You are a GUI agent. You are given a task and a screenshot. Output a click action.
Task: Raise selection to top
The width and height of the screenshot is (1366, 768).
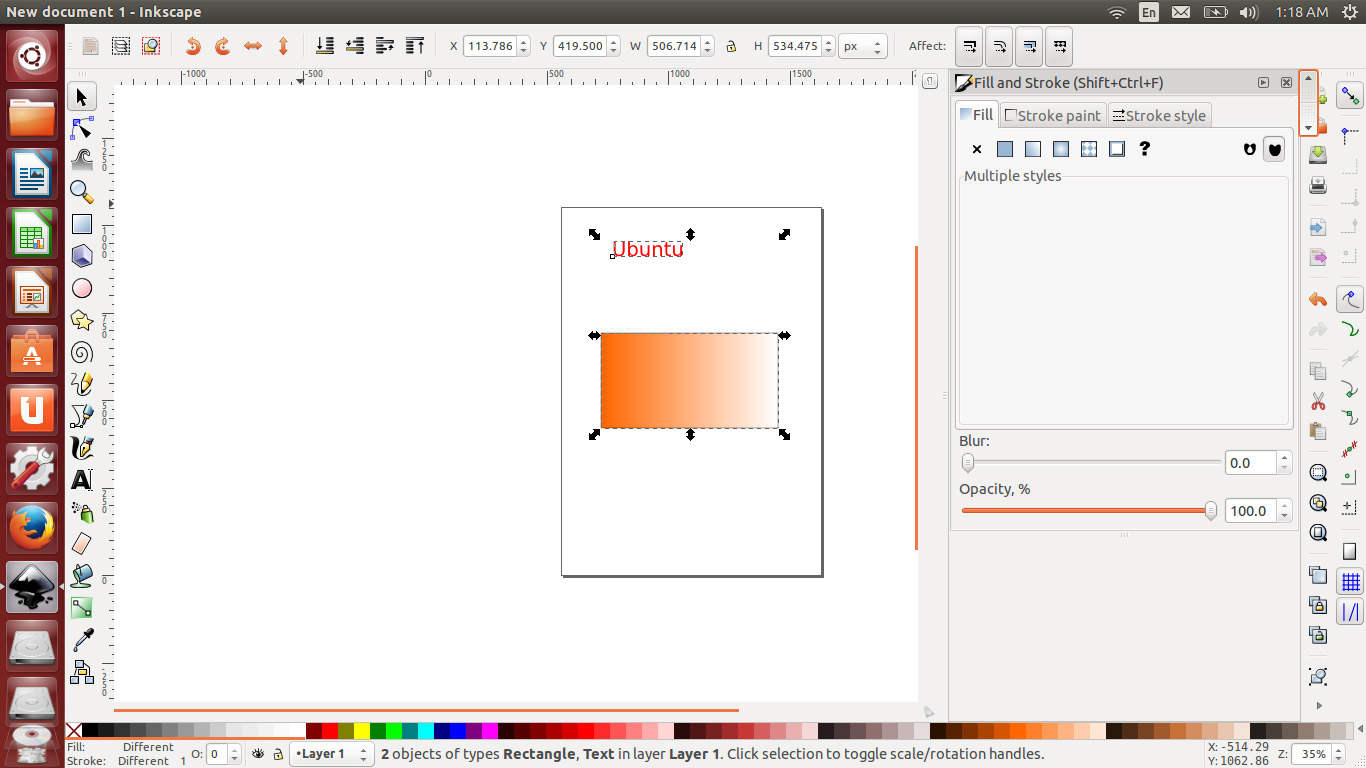pos(415,46)
